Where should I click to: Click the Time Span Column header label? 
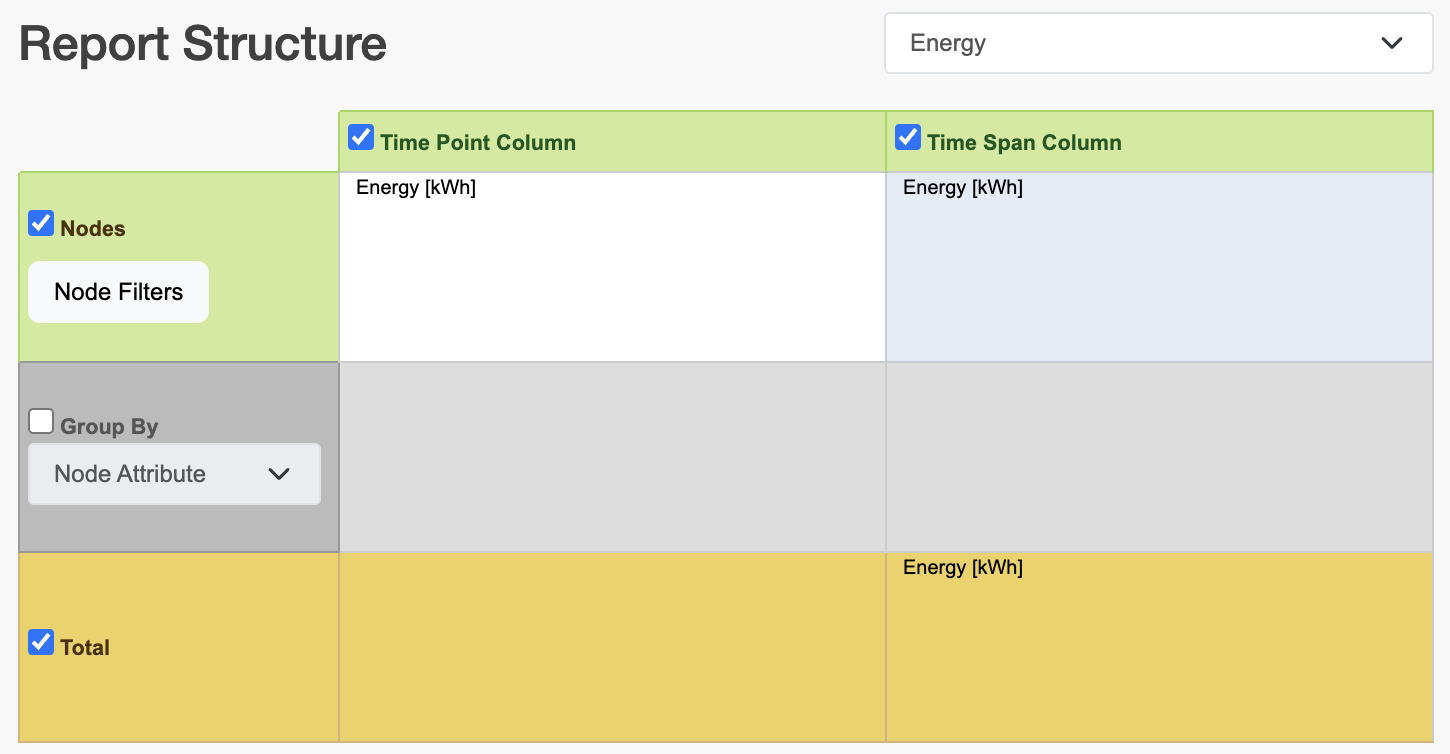click(x=1024, y=143)
